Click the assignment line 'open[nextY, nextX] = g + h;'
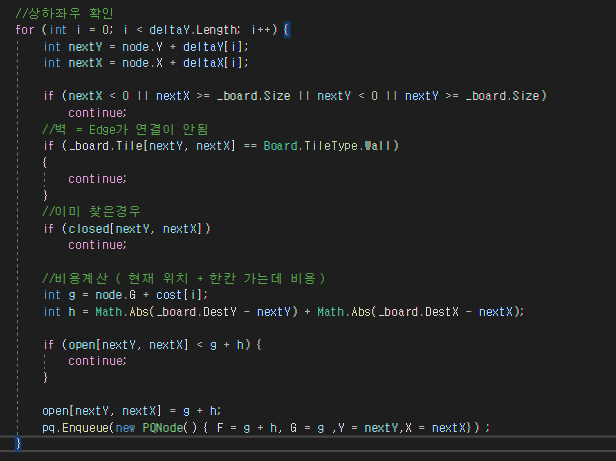616x461 pixels. coord(132,411)
